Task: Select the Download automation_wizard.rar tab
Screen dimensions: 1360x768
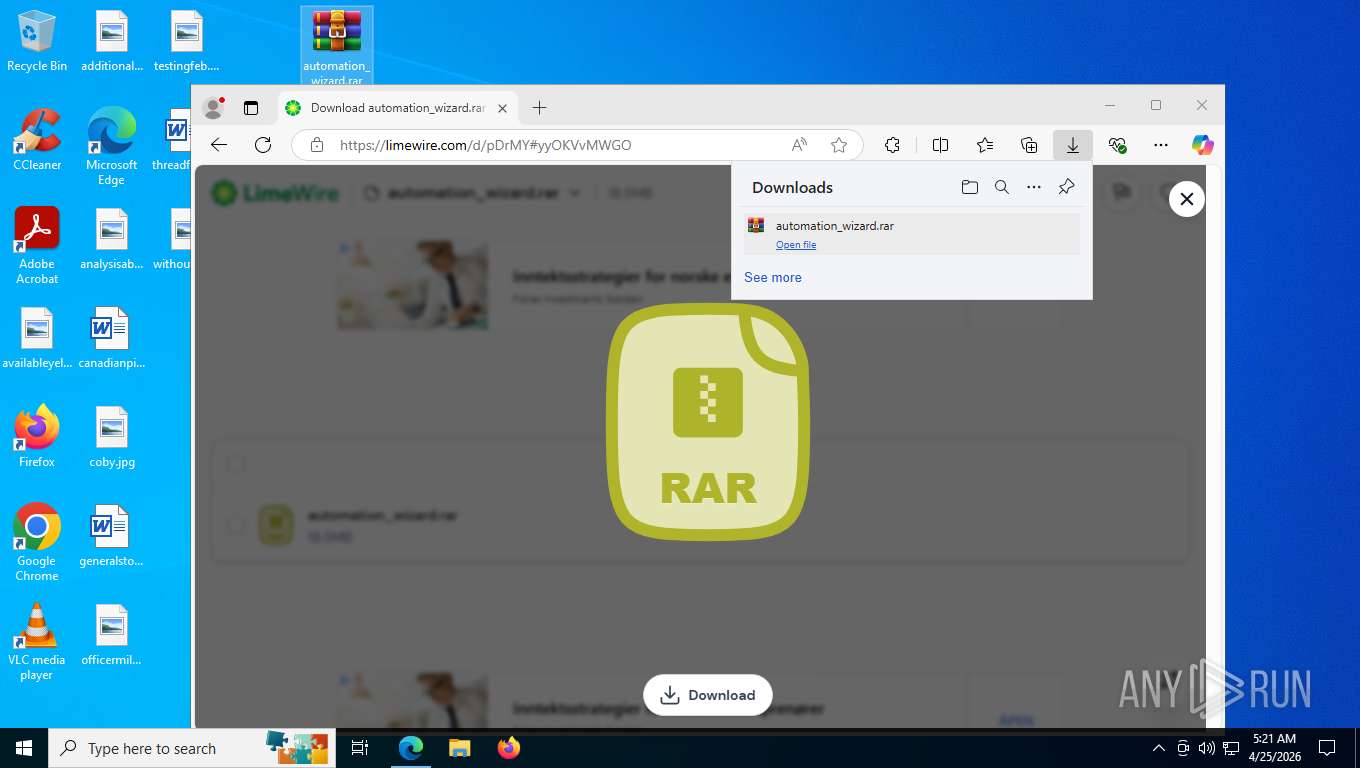Action: click(397, 108)
